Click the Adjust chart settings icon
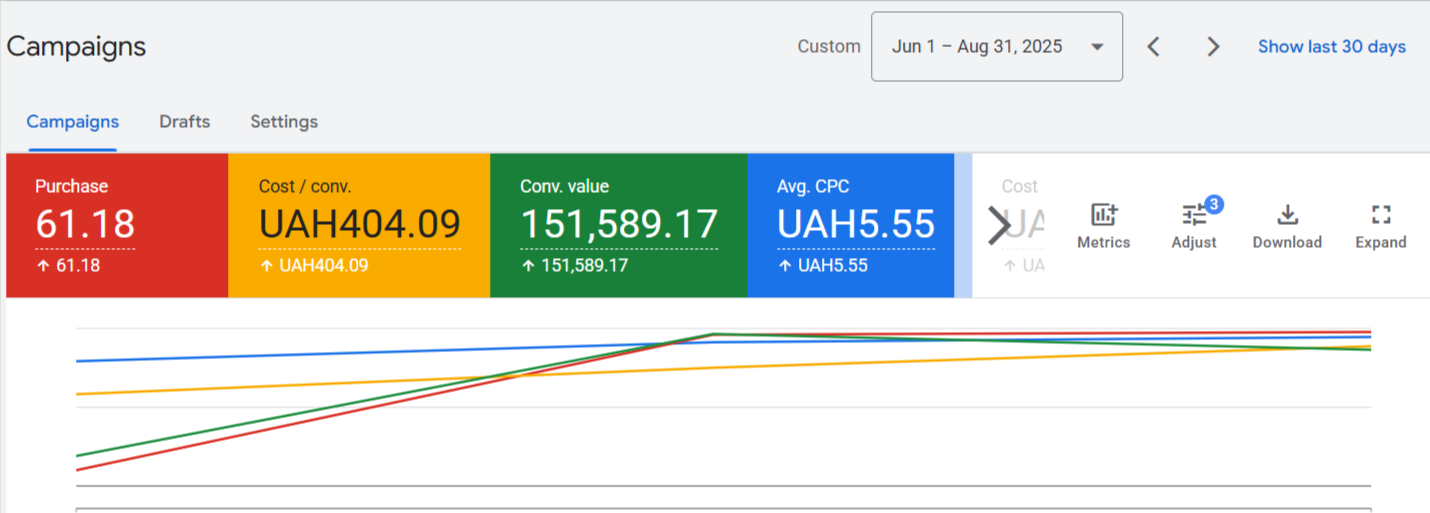The width and height of the screenshot is (1430, 513). pos(1194,225)
